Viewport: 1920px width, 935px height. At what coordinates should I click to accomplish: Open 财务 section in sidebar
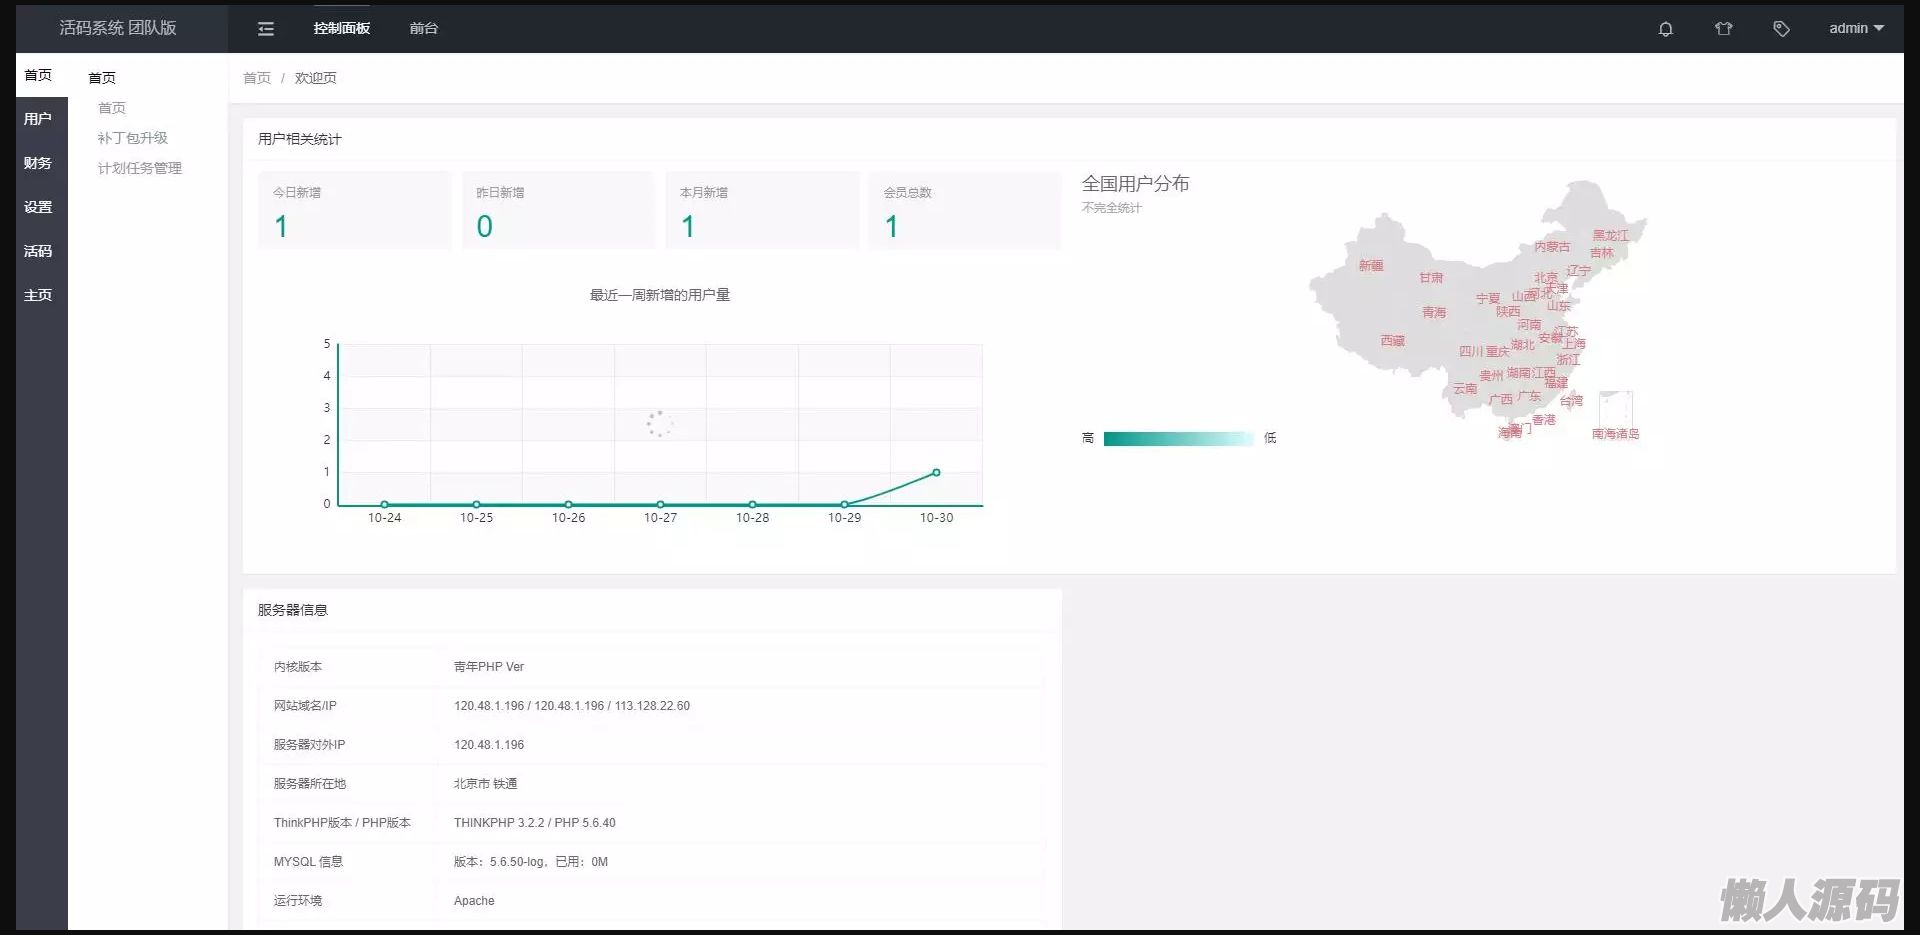[x=38, y=163]
